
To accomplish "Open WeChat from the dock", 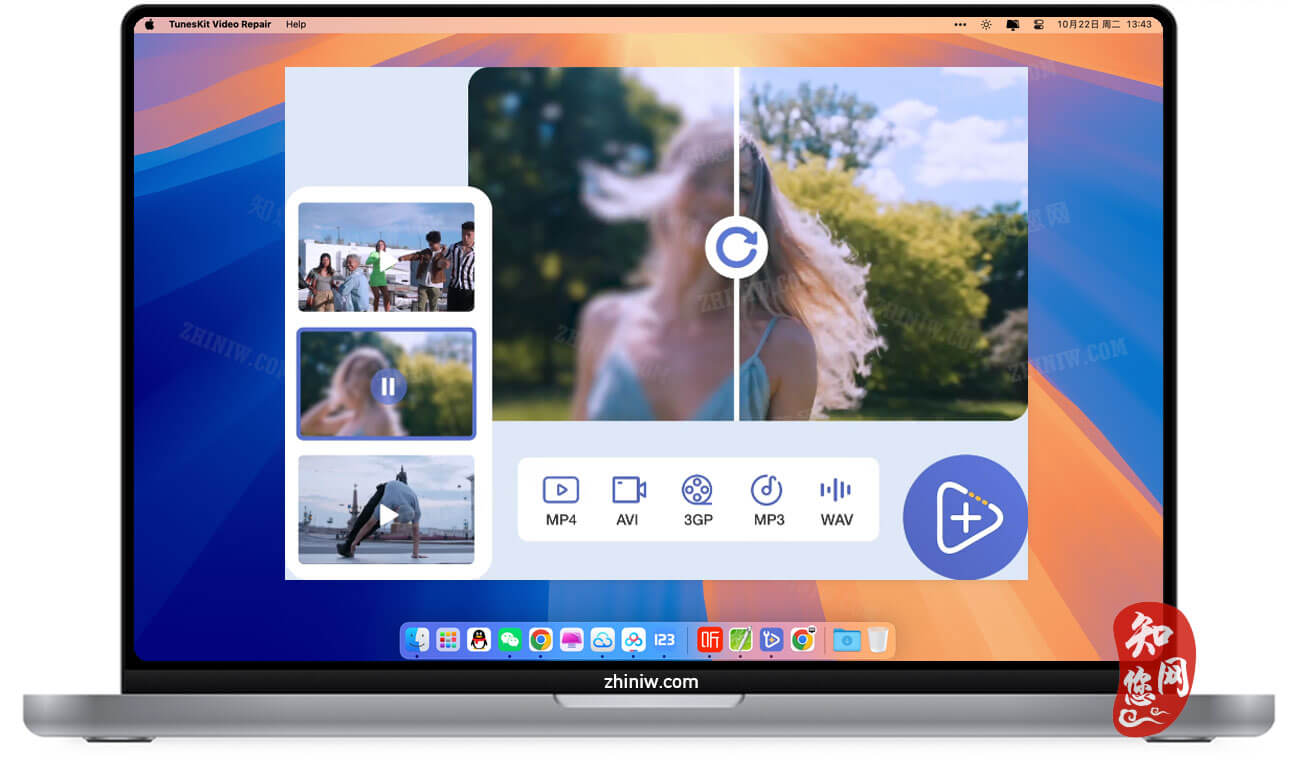I will [510, 639].
